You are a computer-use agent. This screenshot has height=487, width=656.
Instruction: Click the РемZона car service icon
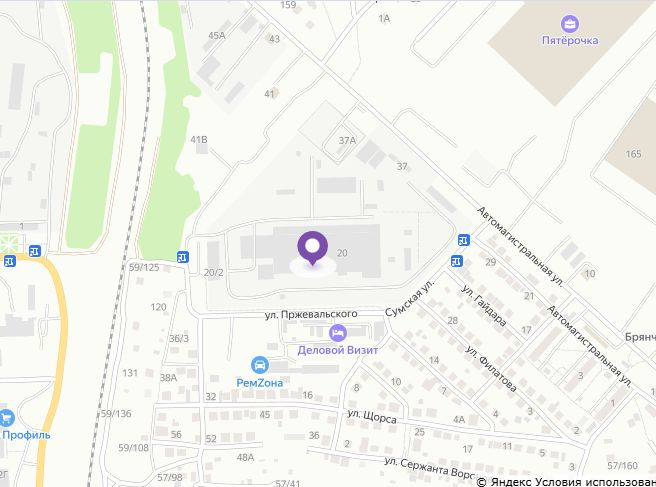click(x=260, y=365)
